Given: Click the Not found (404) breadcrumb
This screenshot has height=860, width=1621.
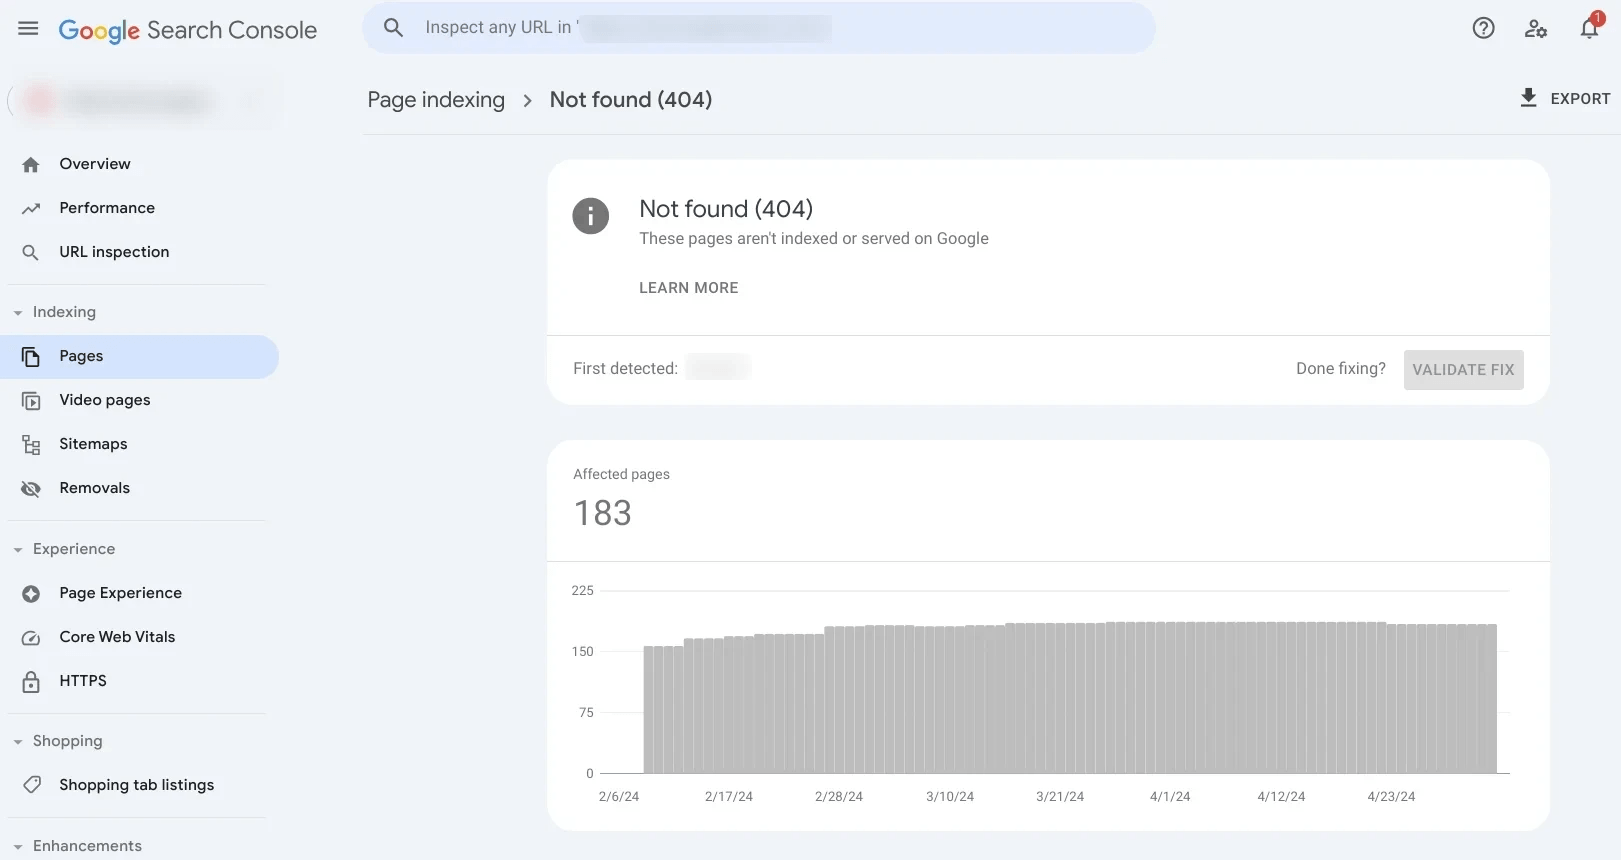Looking at the screenshot, I should [631, 100].
